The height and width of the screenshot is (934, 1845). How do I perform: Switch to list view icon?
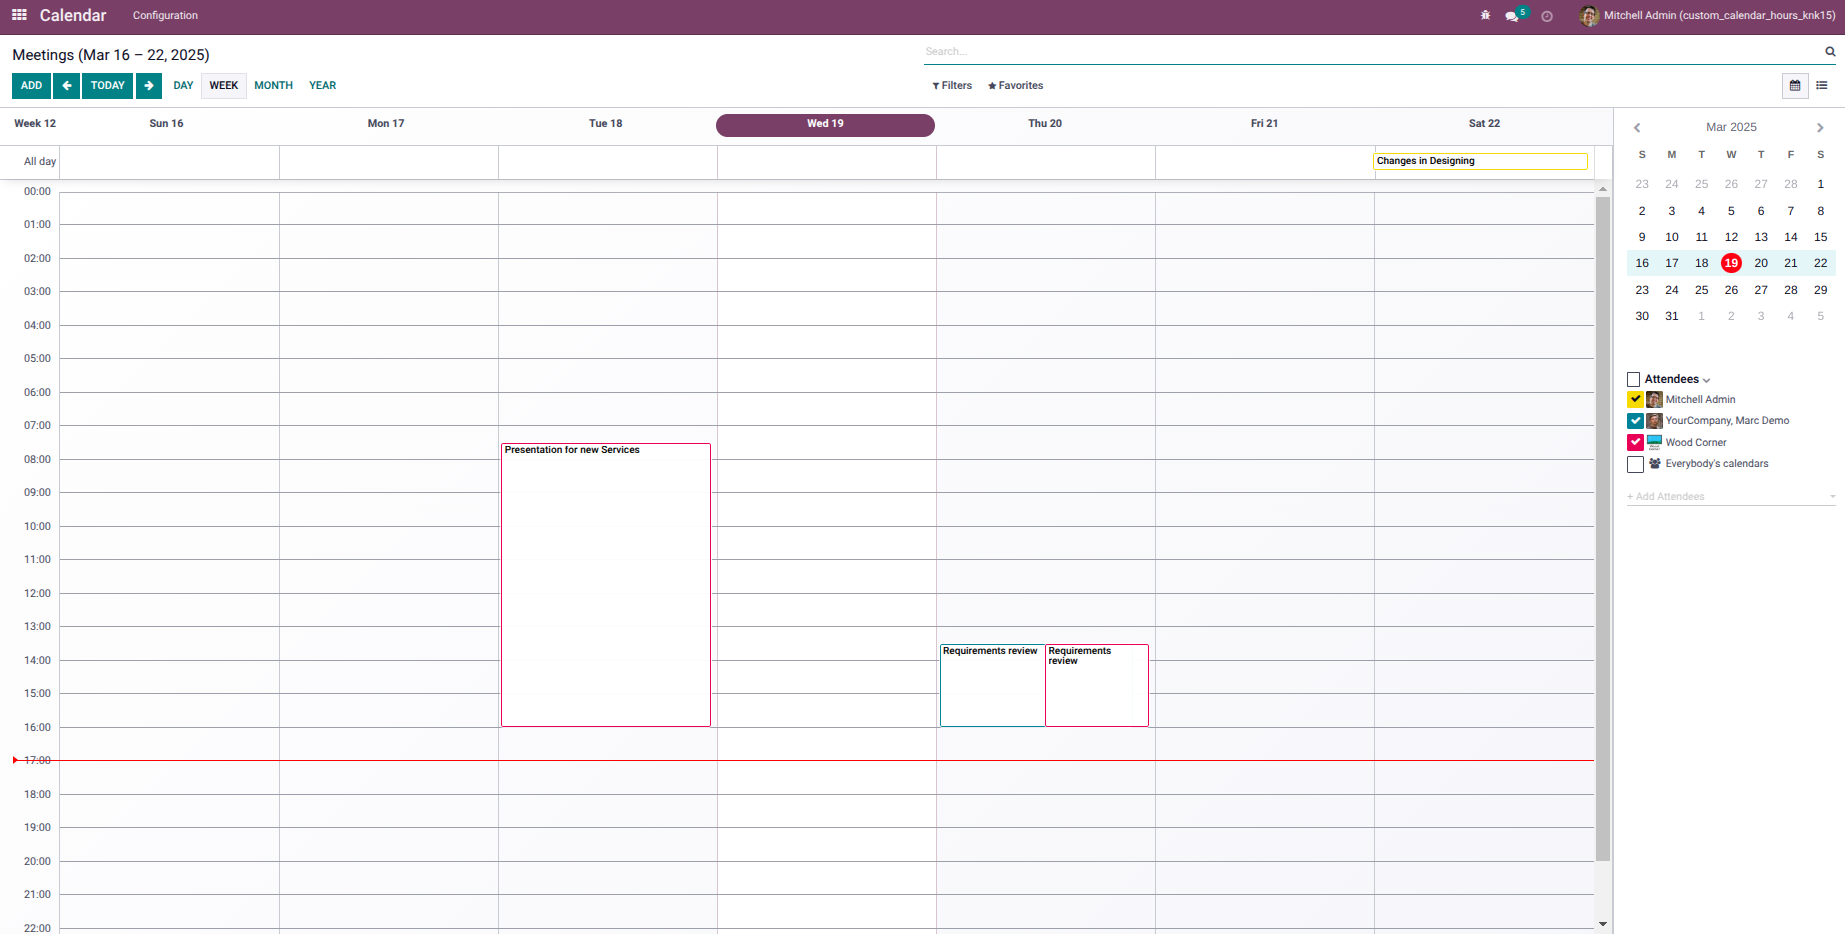[1822, 86]
